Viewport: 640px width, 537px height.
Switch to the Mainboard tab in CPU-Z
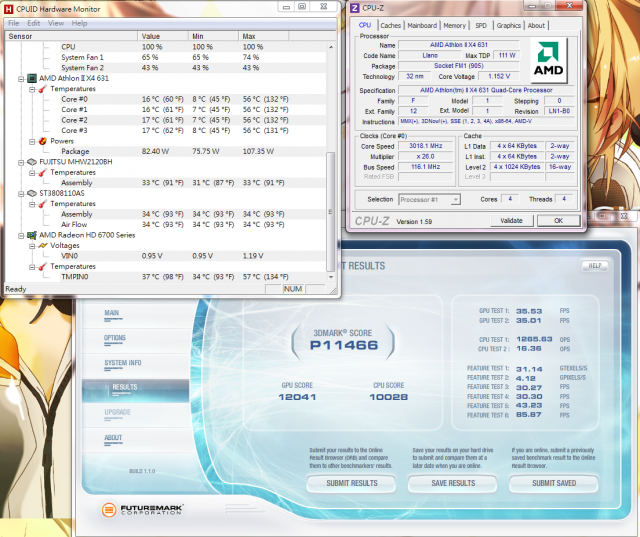(x=422, y=25)
